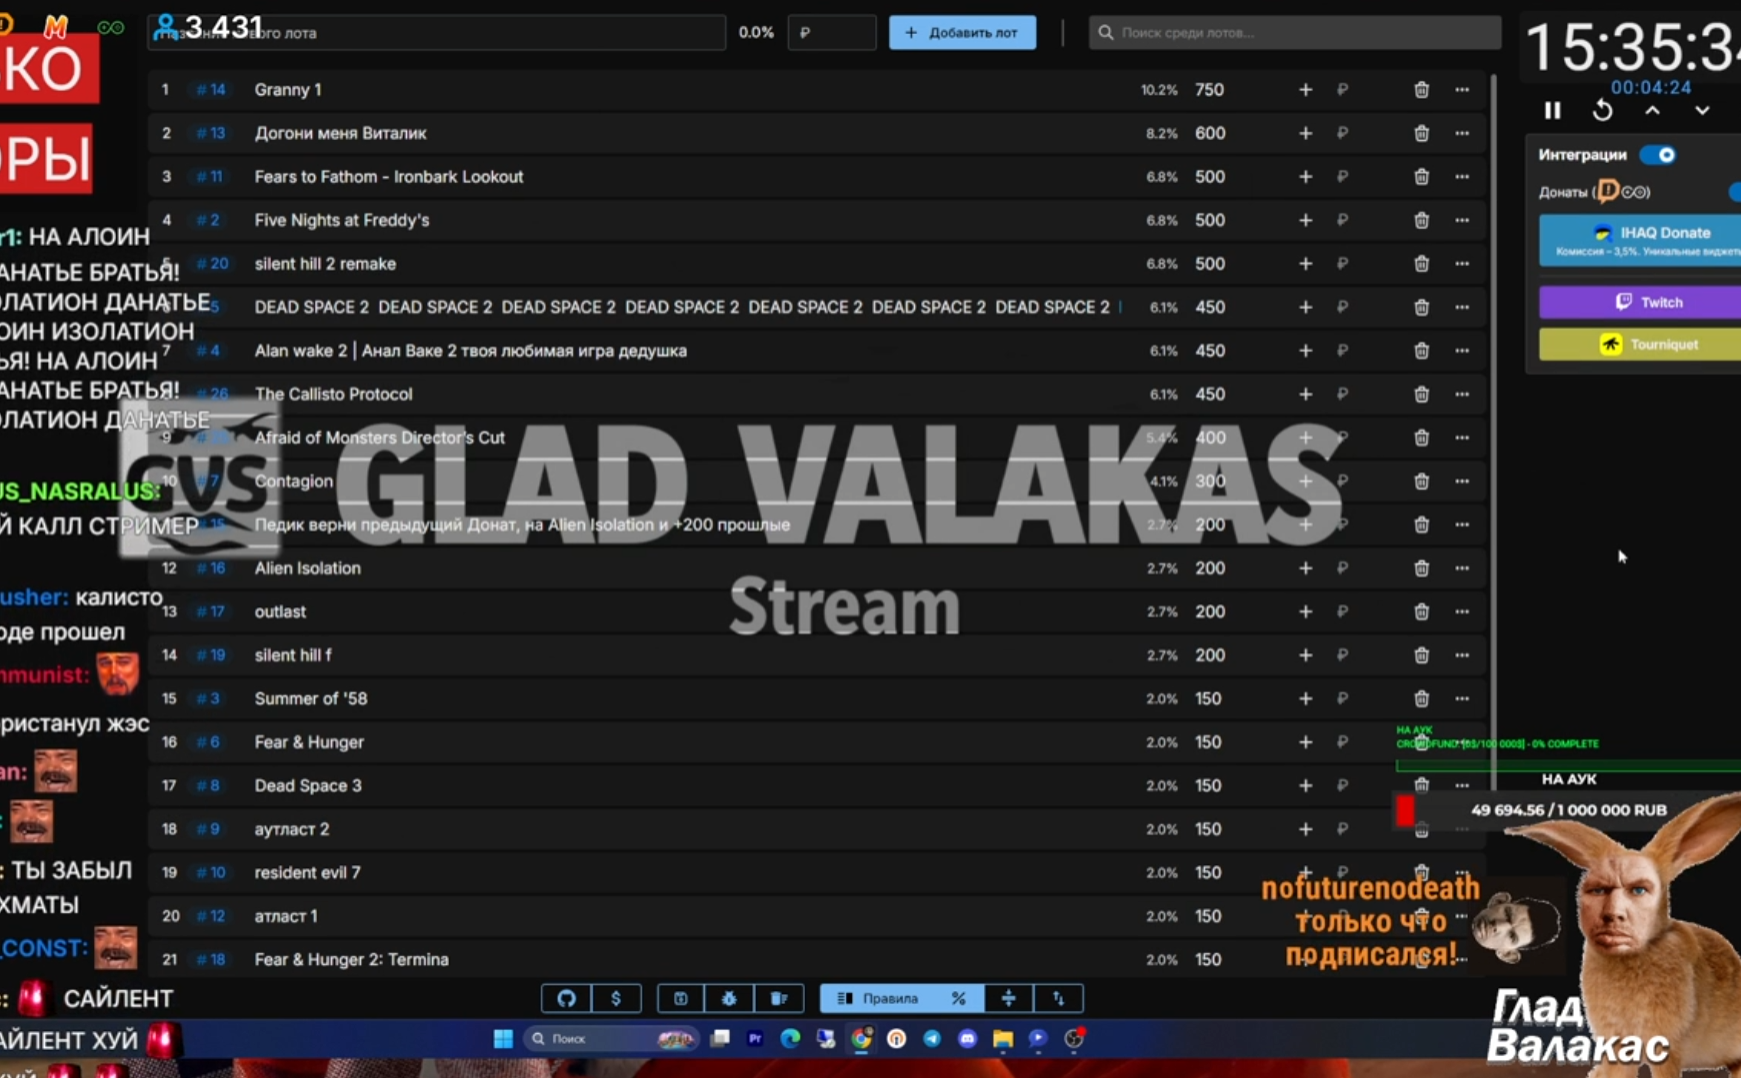
Task: Click the lot list vertical scrollbar
Action: click(x=1492, y=430)
